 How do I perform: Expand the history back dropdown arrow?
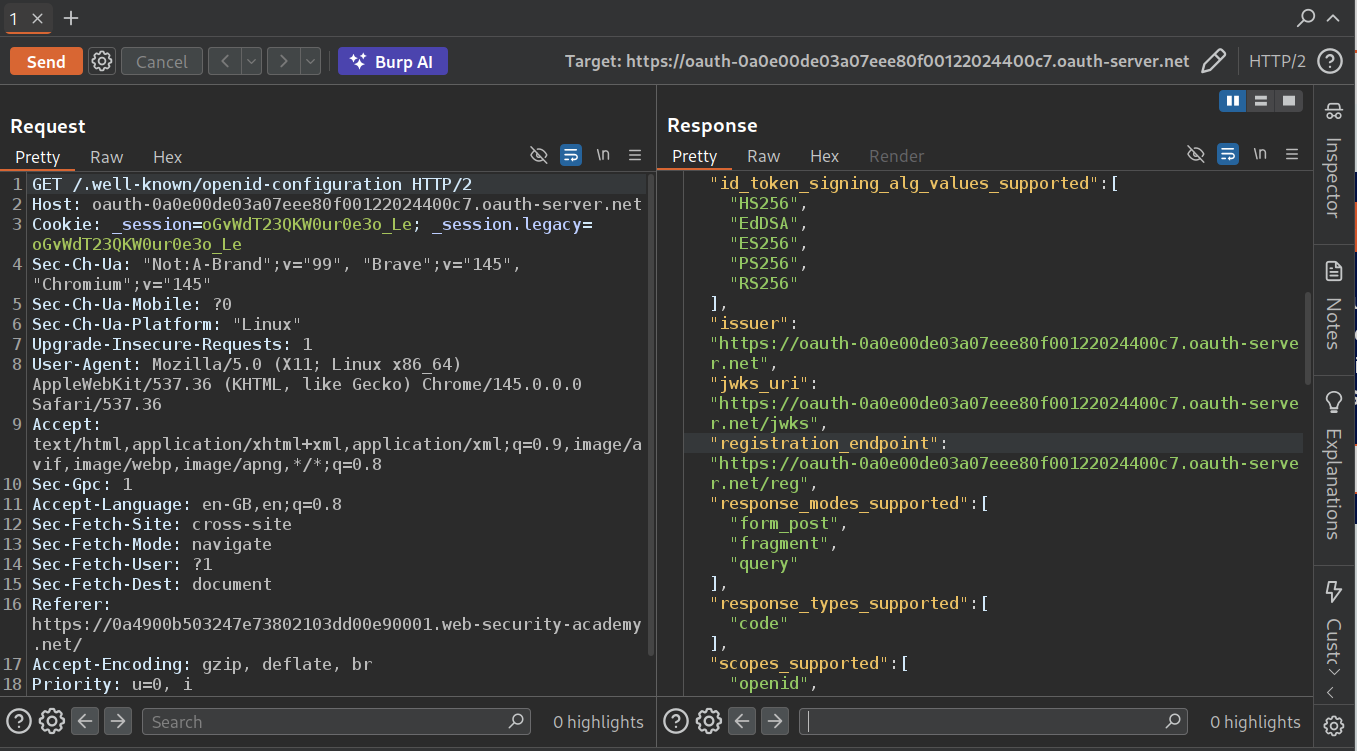click(x=251, y=61)
